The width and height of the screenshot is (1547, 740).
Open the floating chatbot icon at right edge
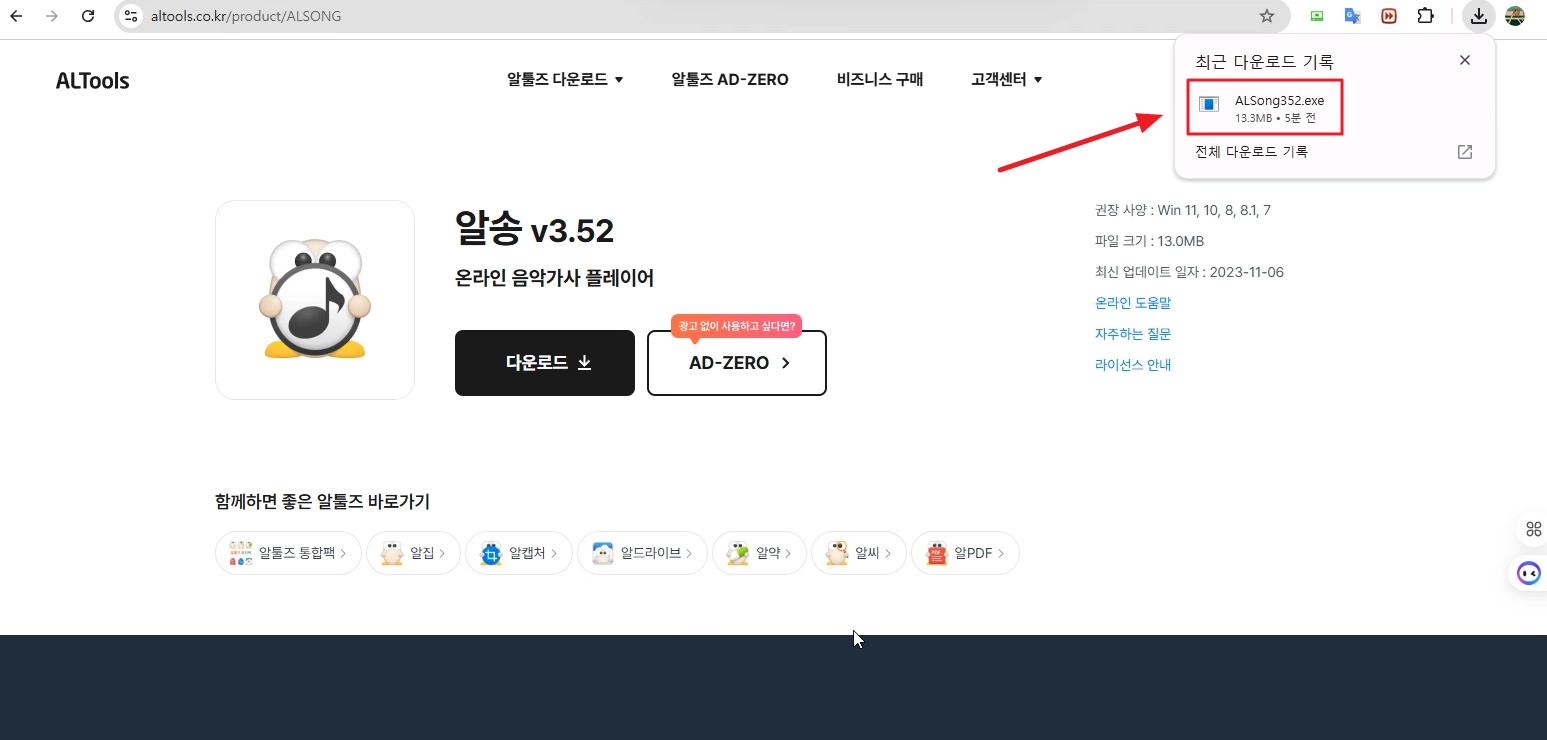click(1529, 574)
